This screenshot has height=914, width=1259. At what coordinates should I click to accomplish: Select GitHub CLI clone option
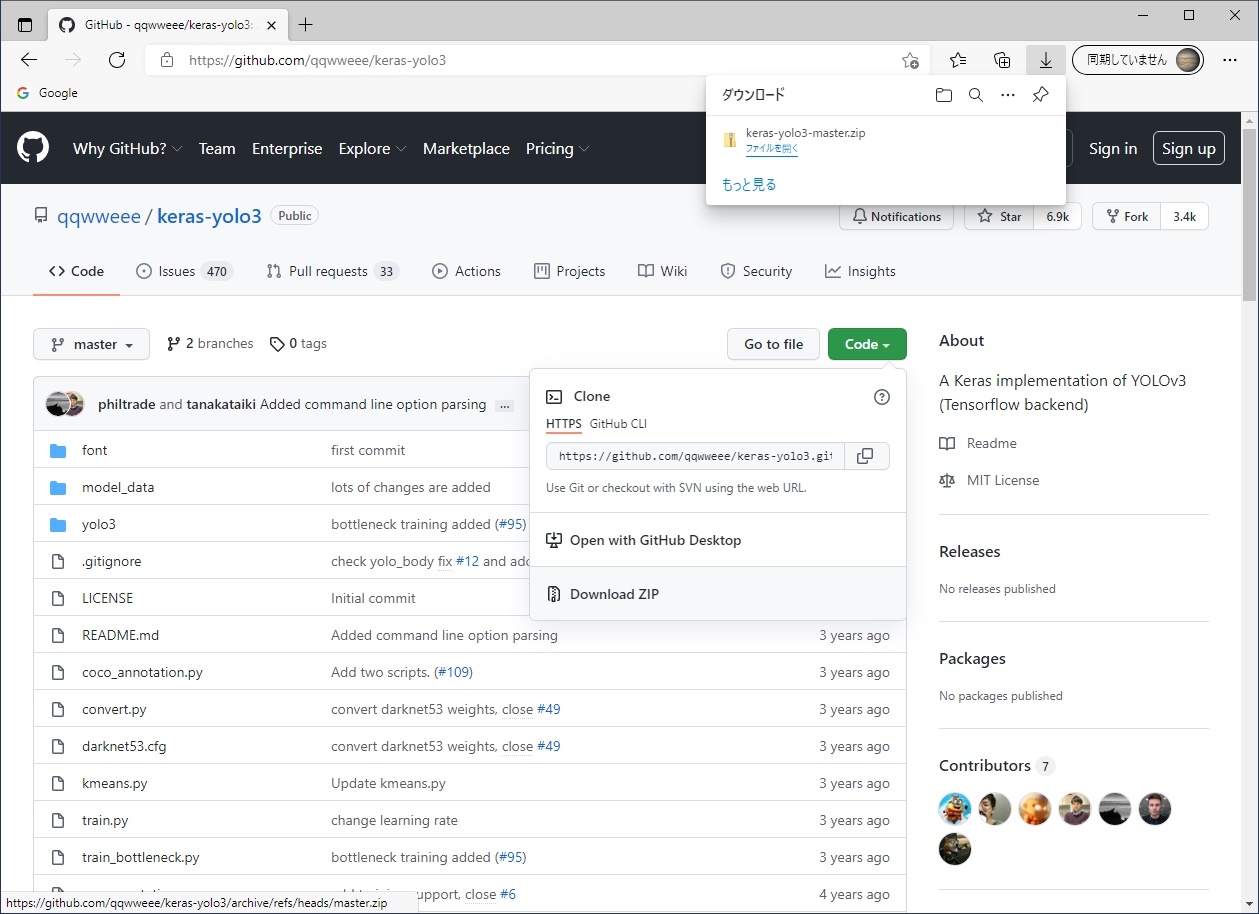click(x=618, y=424)
